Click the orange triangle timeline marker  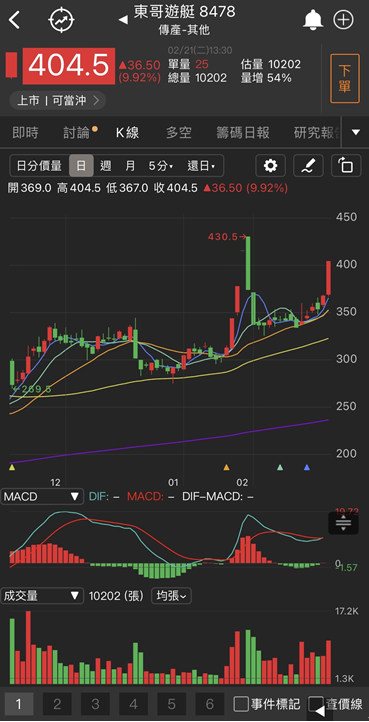[226, 467]
